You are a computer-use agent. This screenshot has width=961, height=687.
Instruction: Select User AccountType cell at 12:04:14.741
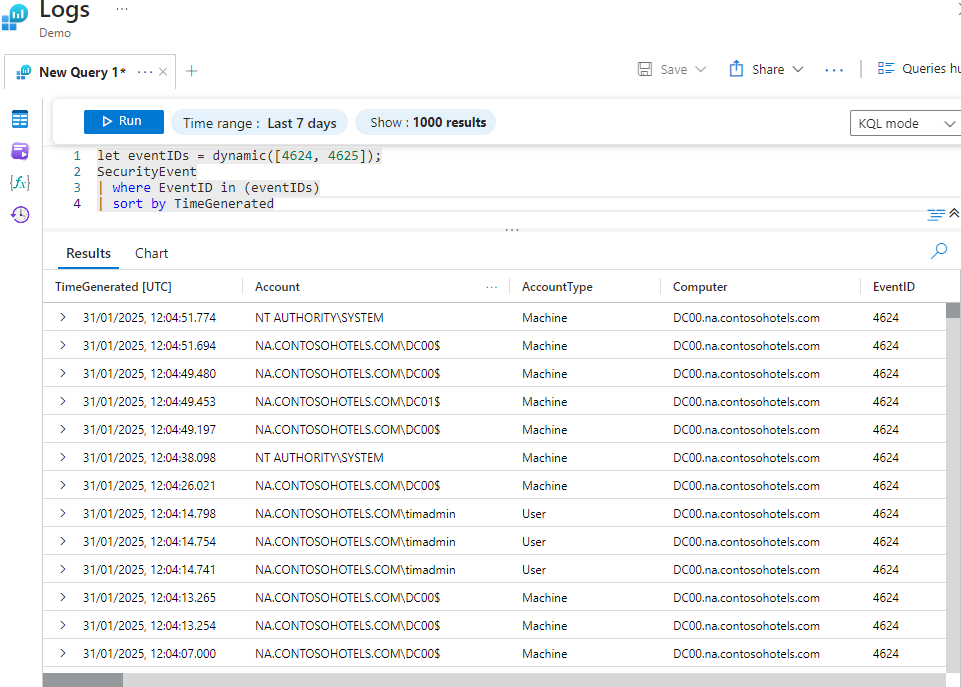(534, 570)
